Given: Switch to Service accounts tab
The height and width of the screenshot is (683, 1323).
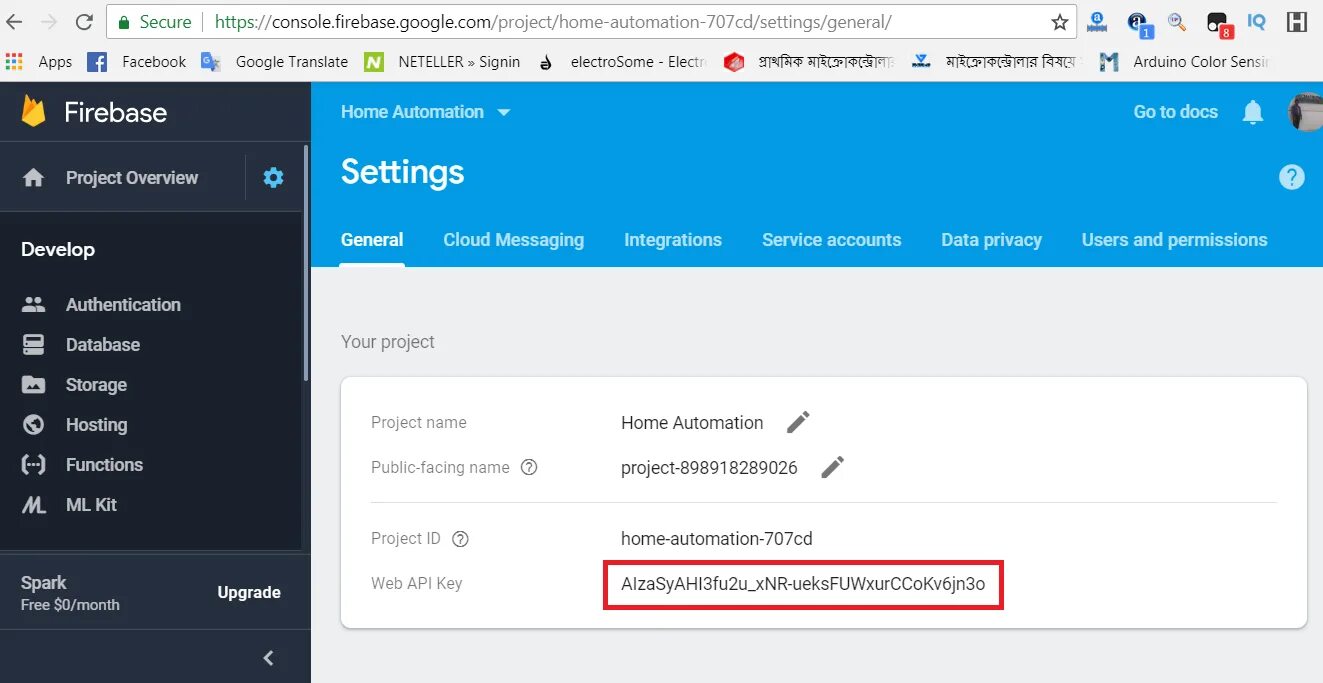Looking at the screenshot, I should tap(832, 240).
